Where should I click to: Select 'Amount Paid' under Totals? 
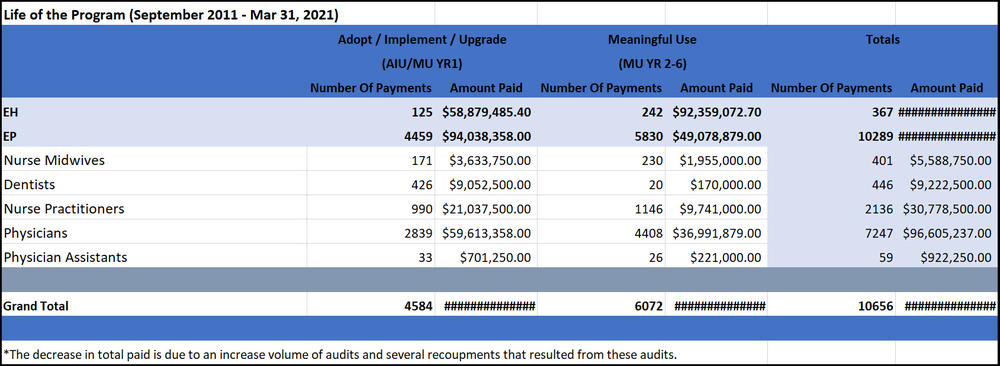(946, 88)
